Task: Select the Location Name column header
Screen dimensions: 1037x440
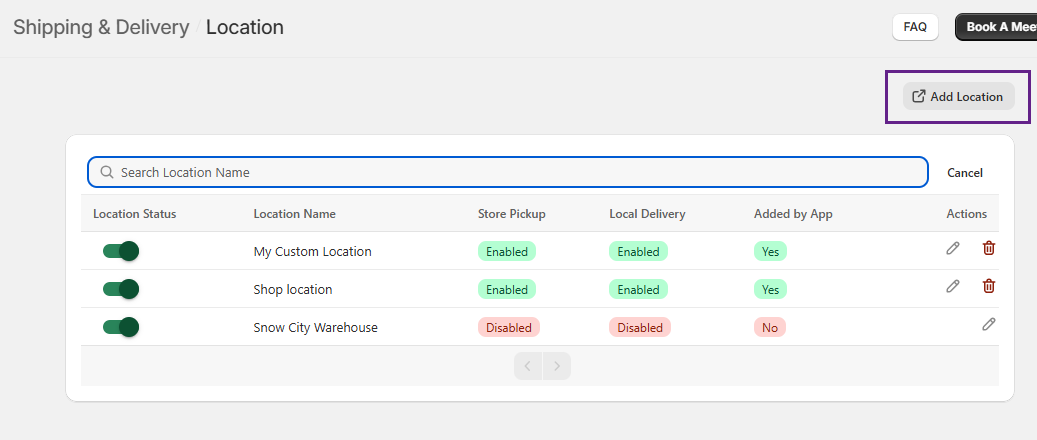Action: pos(294,214)
